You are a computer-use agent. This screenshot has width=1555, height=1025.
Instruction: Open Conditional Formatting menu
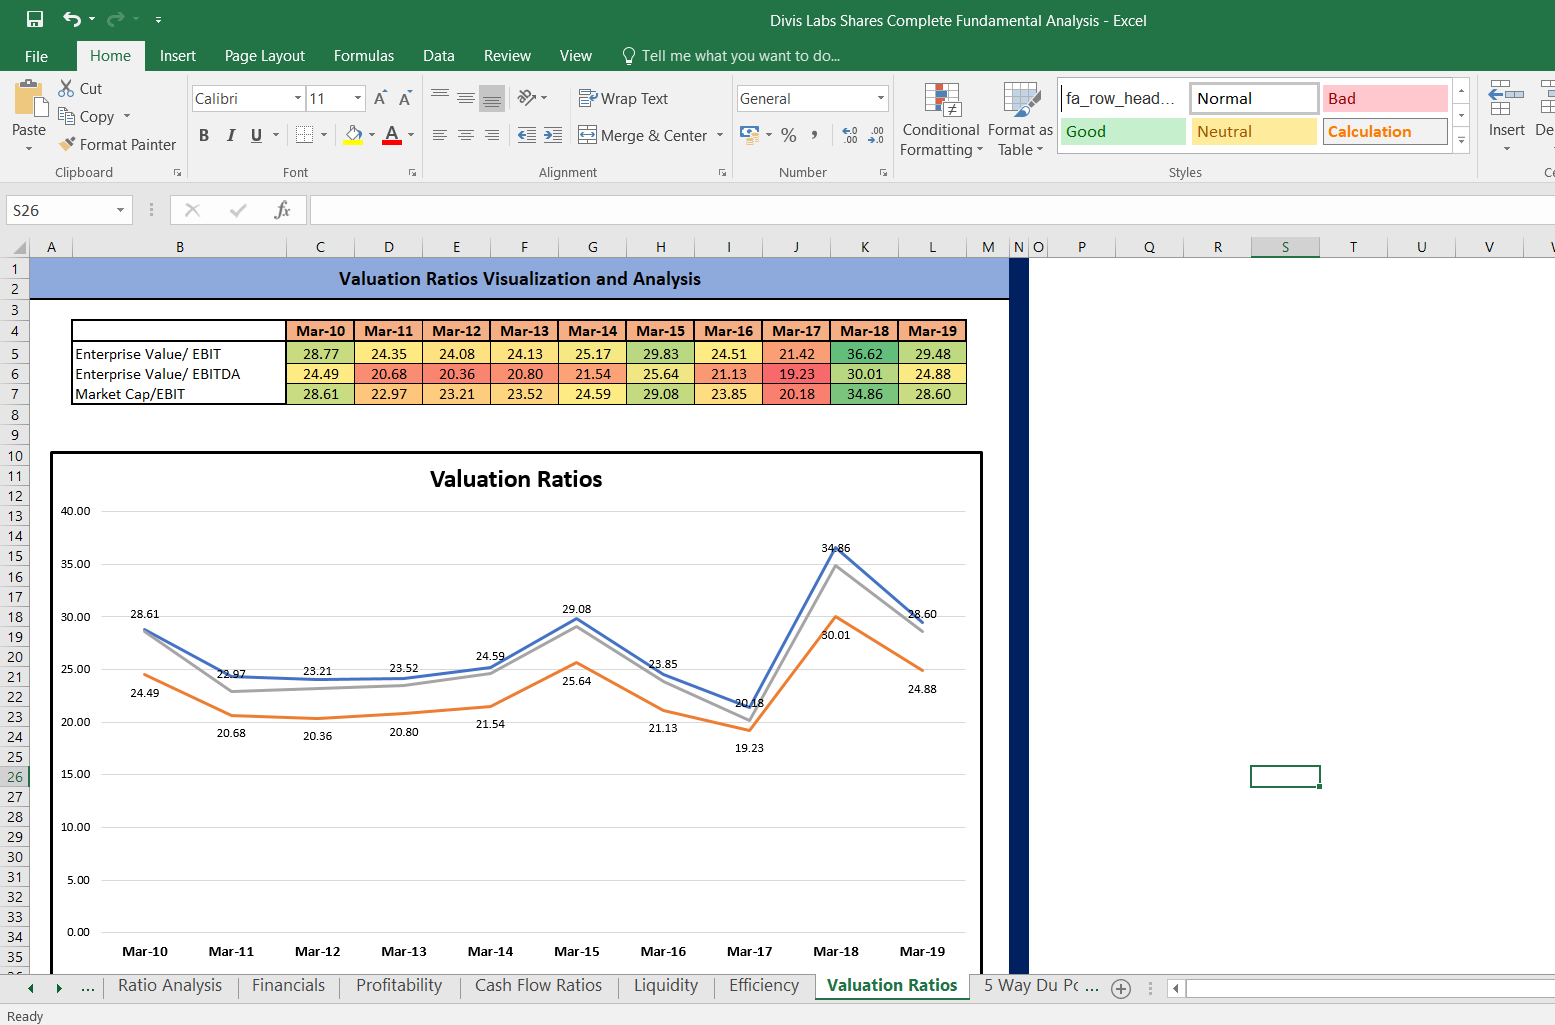pyautogui.click(x=941, y=120)
